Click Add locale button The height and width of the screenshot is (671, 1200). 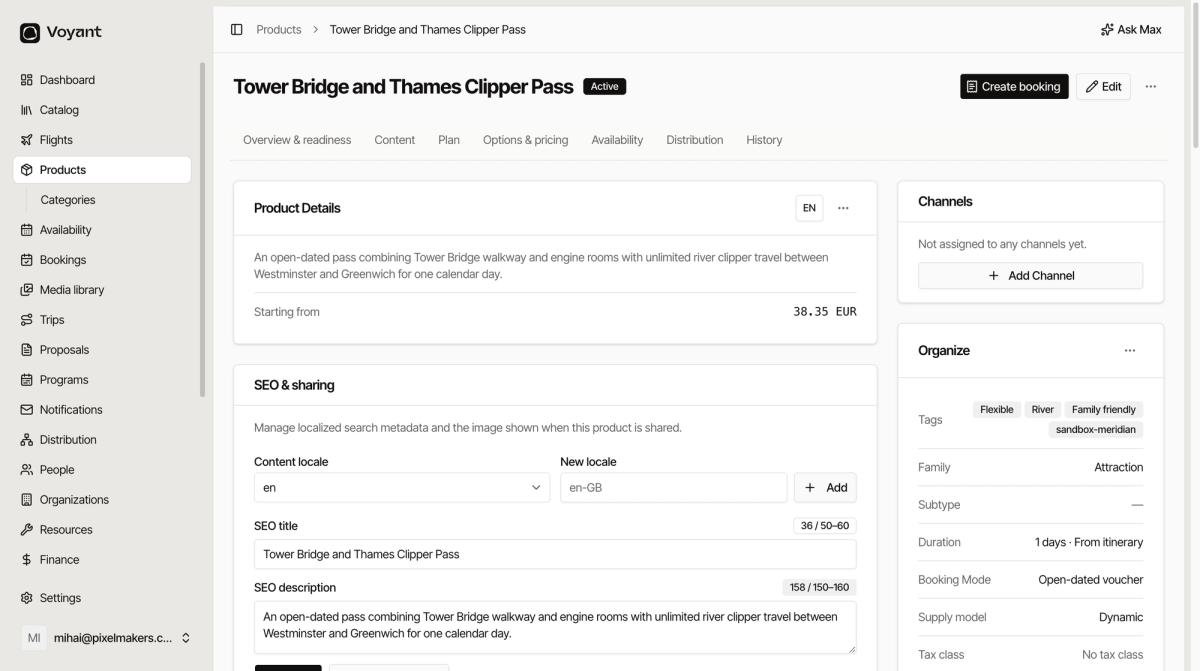pos(825,488)
